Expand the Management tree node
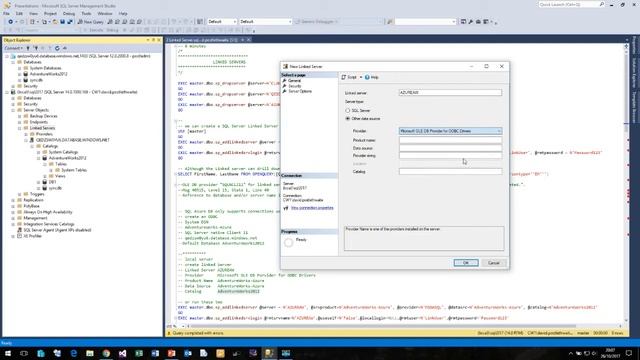The image size is (640, 360). tap(13, 218)
